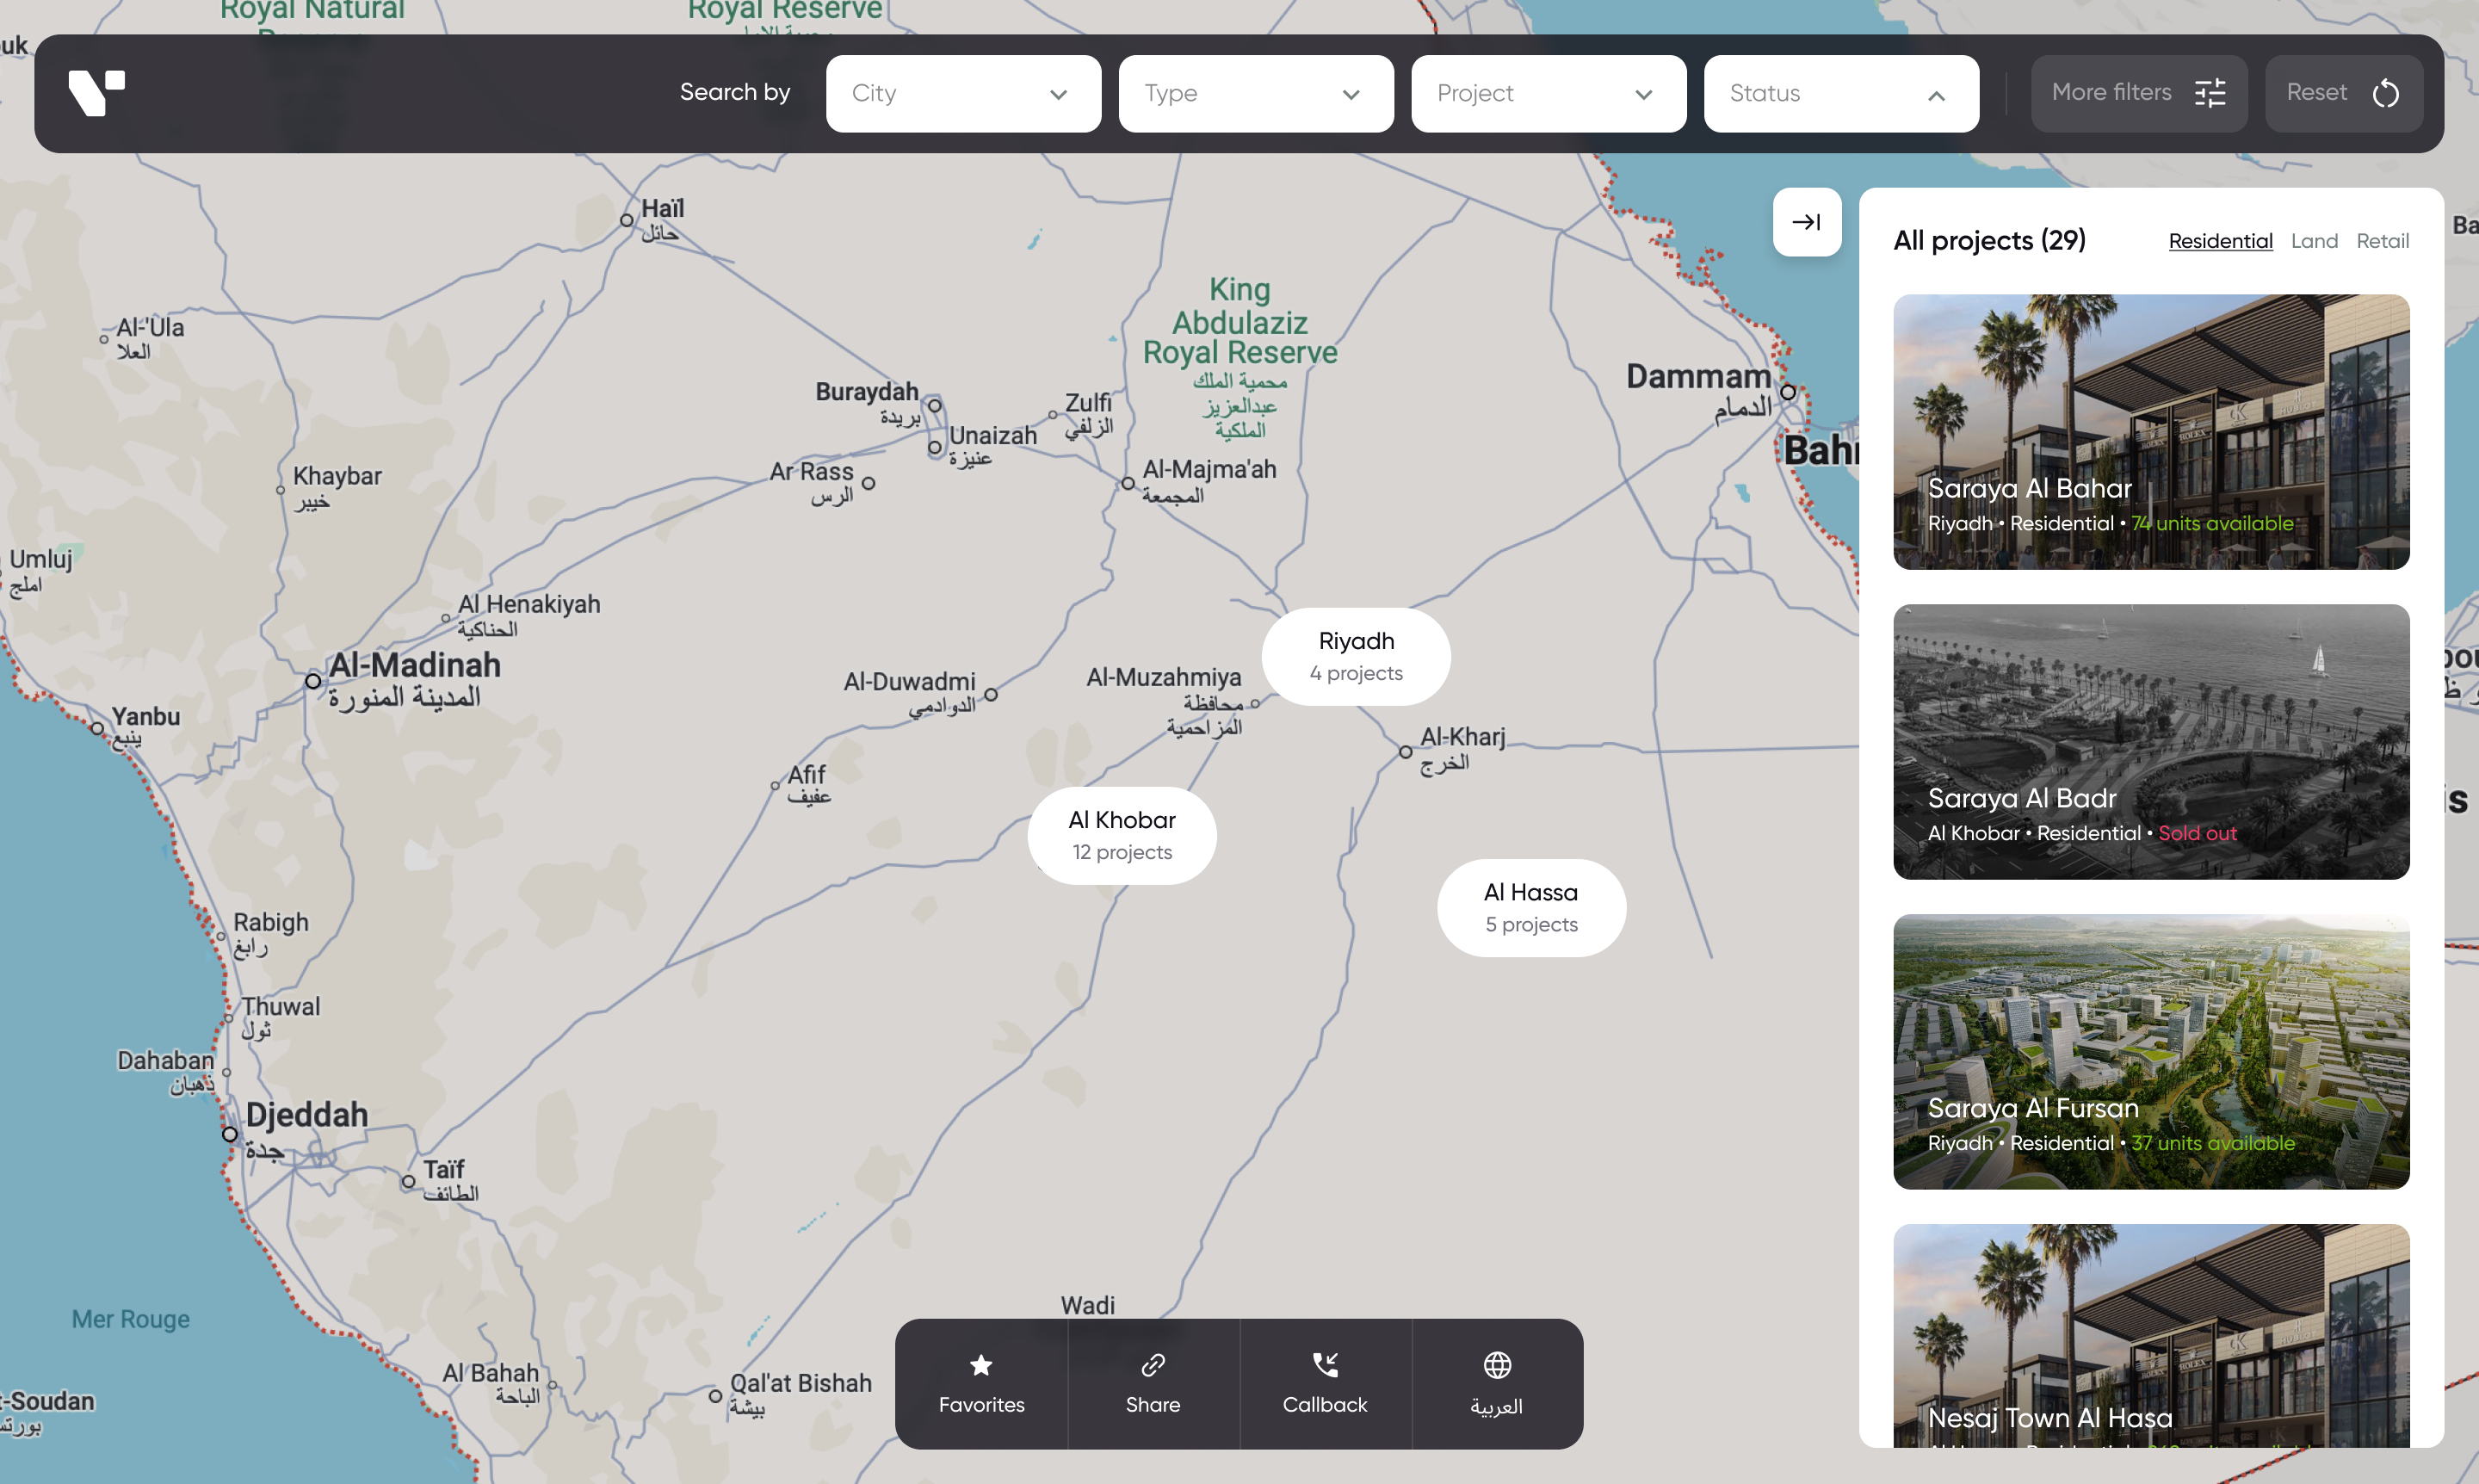Screen dimensions: 2479x1484
Task: Open the Type dropdown
Action: click(1255, 93)
